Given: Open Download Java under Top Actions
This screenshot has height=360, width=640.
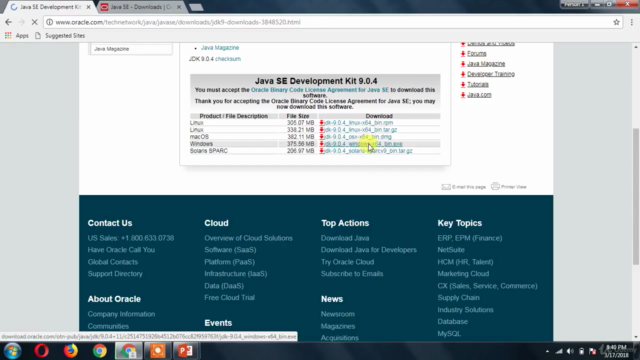Looking at the screenshot, I should (345, 238).
